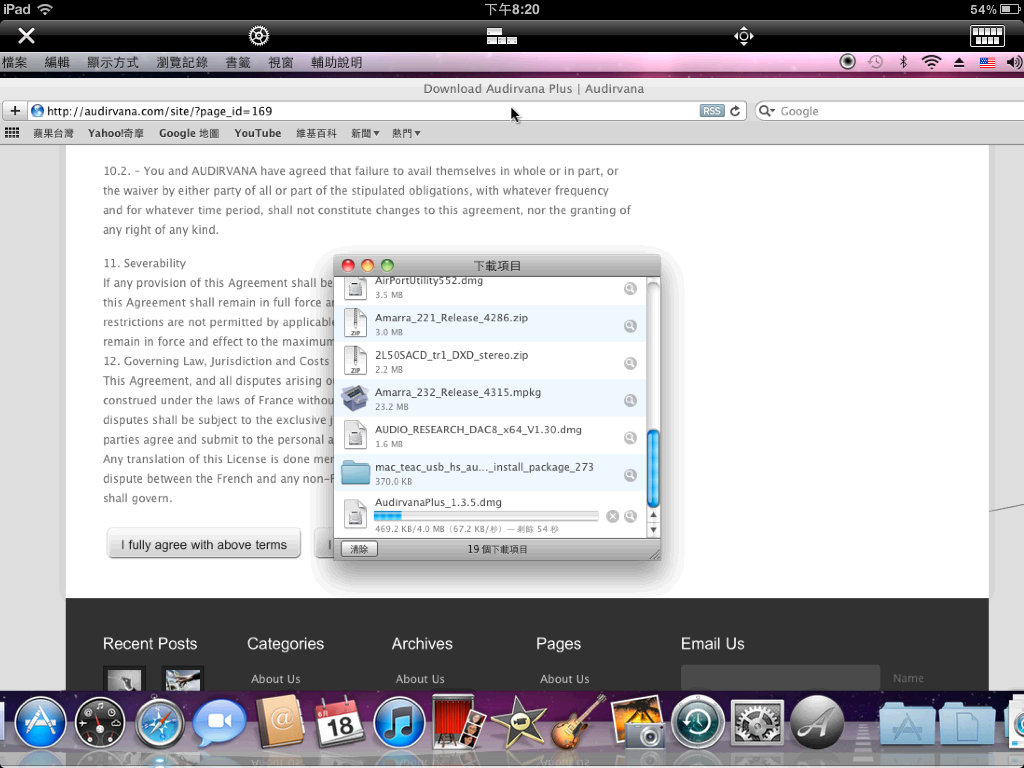Select 2L50SACD_tr1_DXD_stereo.zip download row
1024x768 pixels.
click(x=490, y=361)
